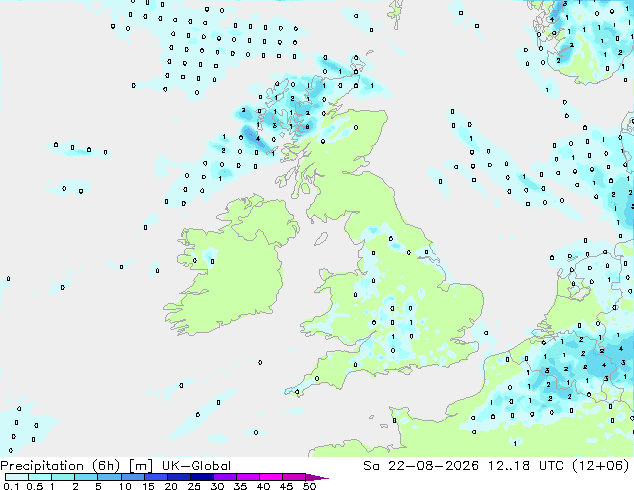Click the legend arrow tip beyond 50

(x=317, y=478)
